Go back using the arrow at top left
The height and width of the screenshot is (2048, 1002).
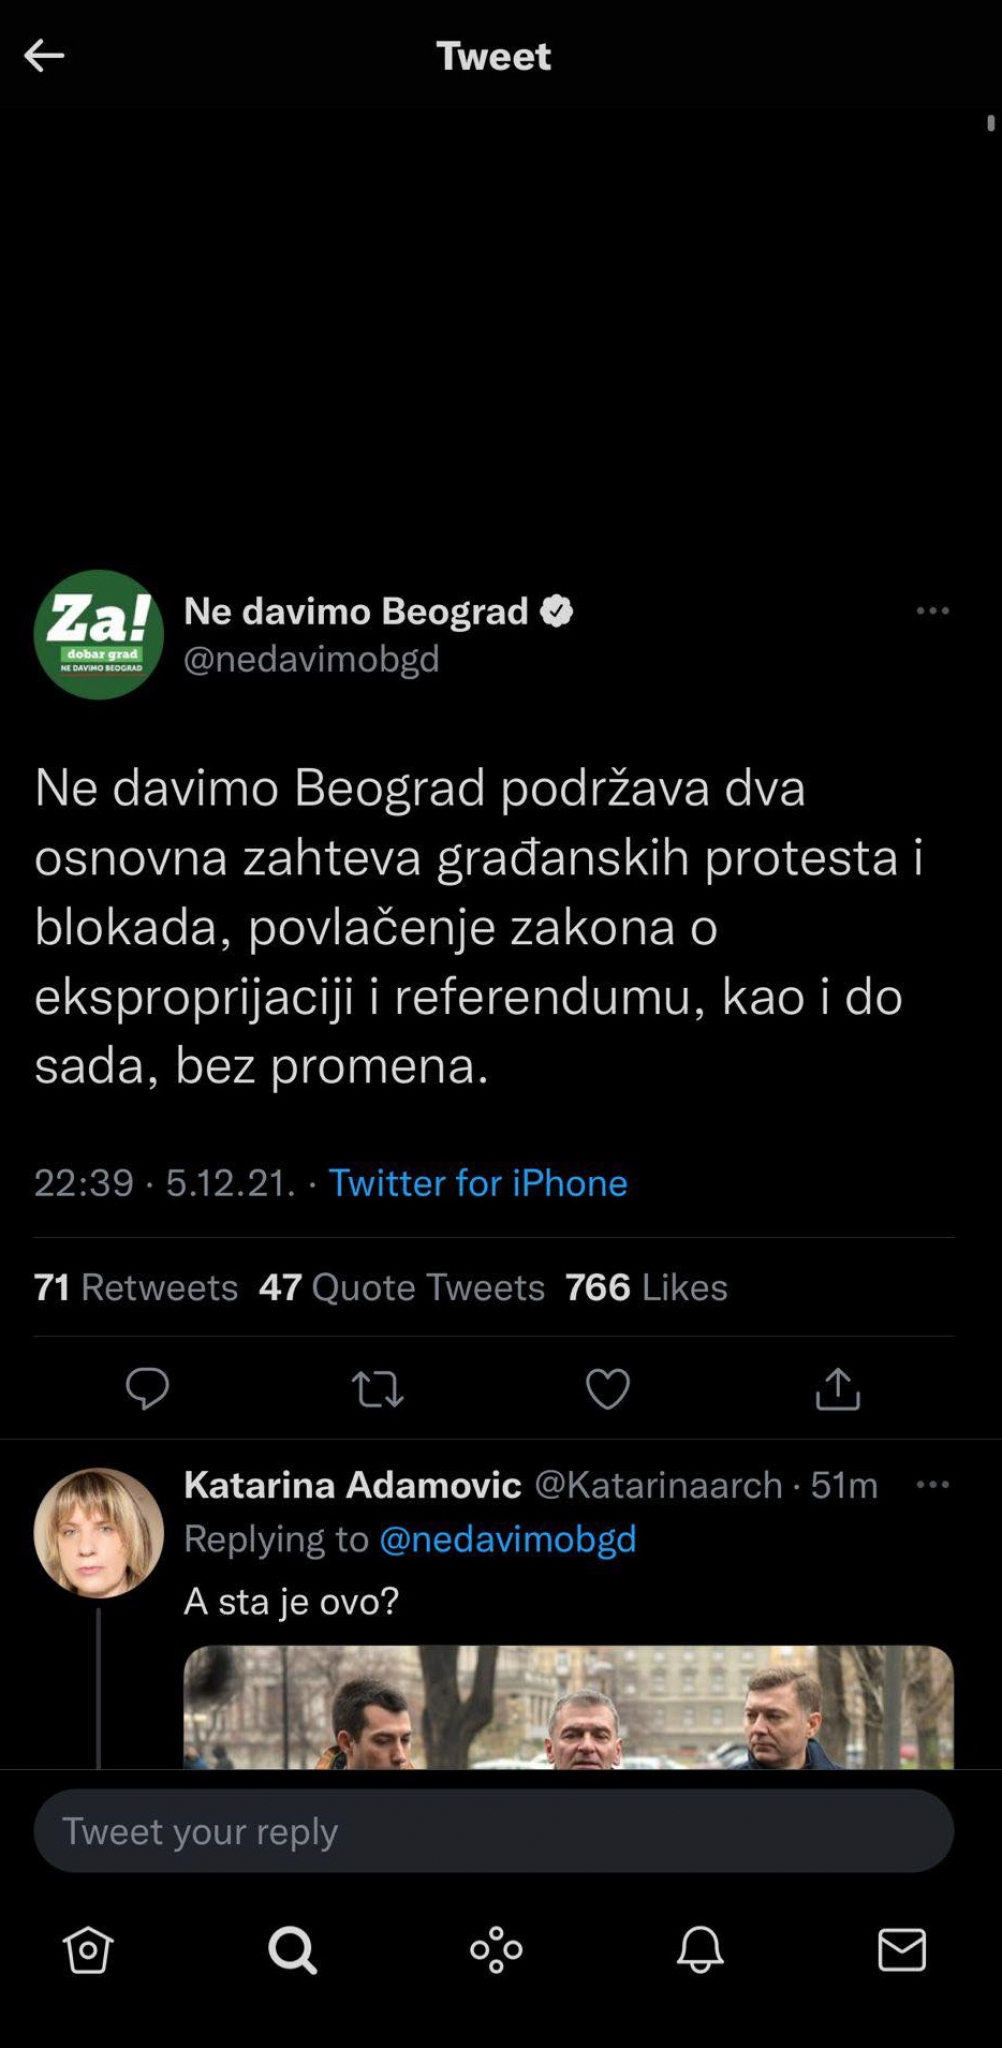tap(44, 55)
